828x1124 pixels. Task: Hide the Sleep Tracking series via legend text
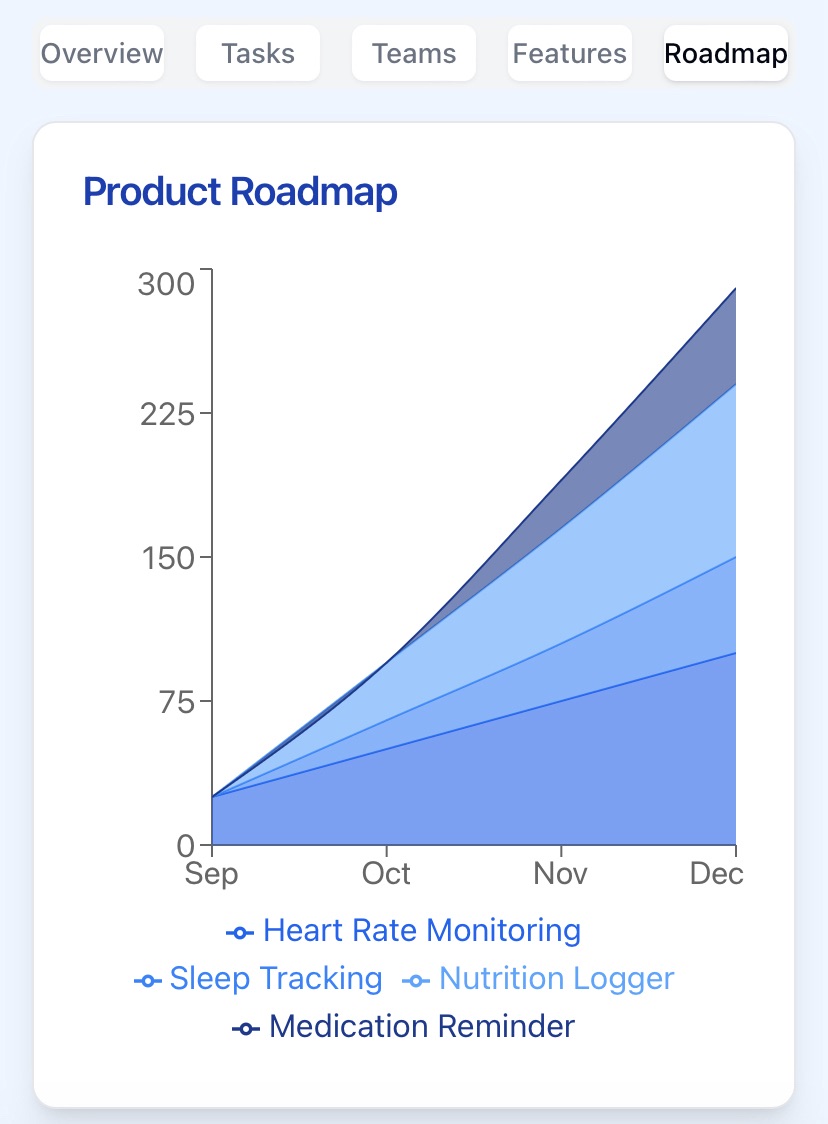pyautogui.click(x=276, y=979)
